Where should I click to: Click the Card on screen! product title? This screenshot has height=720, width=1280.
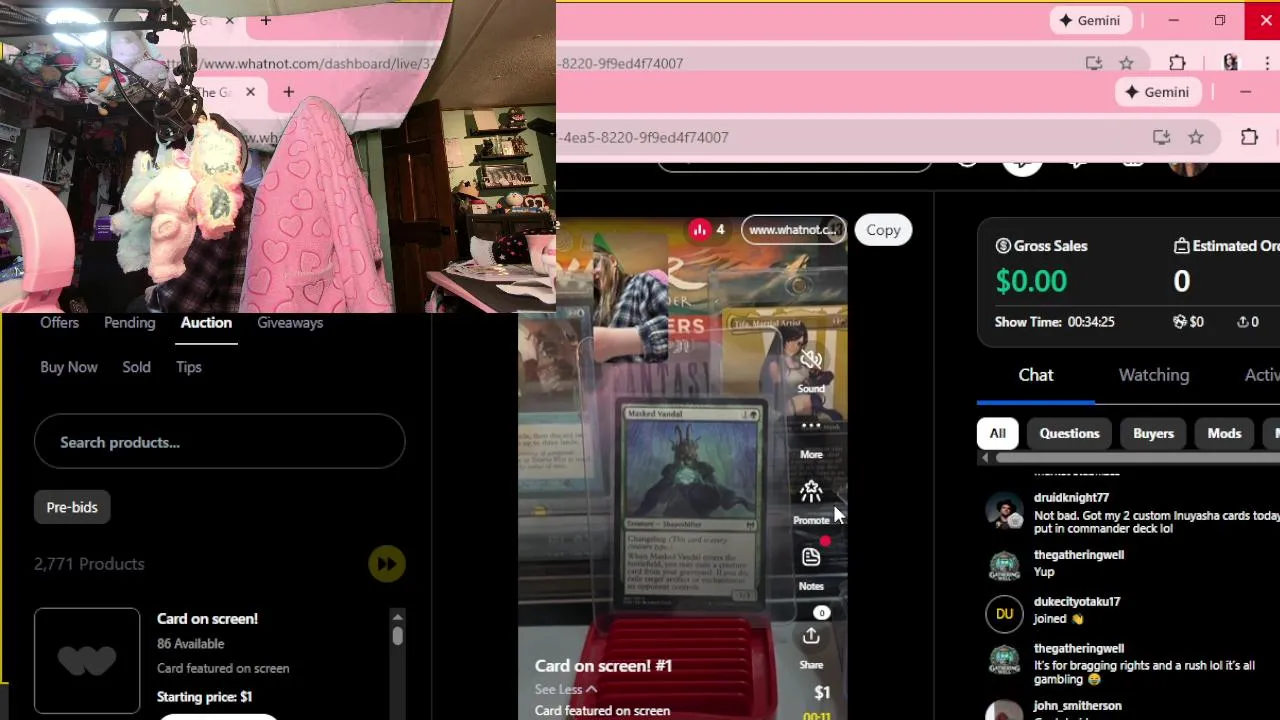click(x=207, y=619)
